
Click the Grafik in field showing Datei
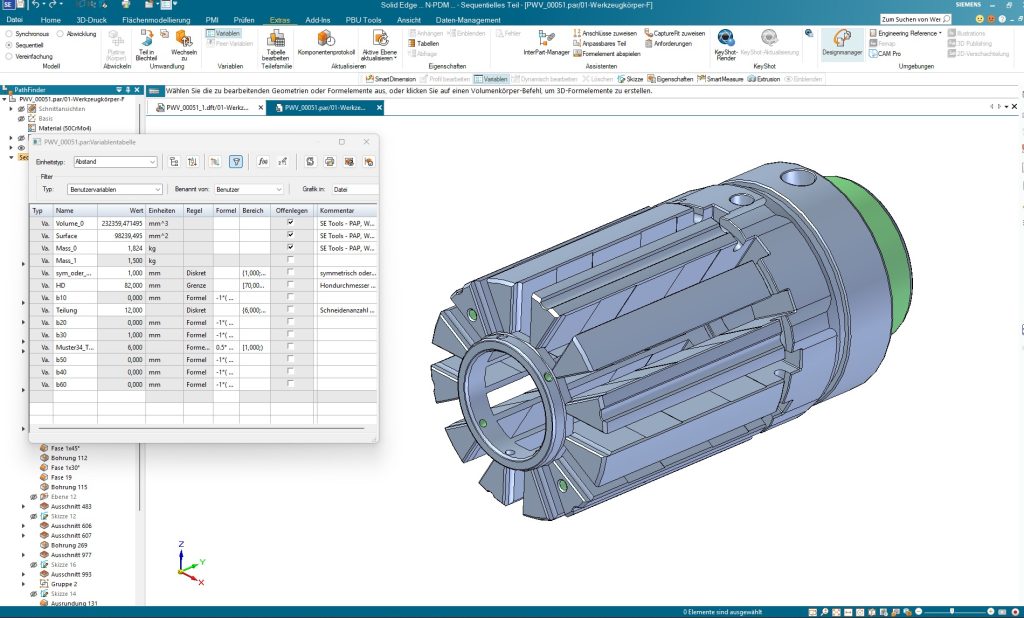(x=355, y=189)
